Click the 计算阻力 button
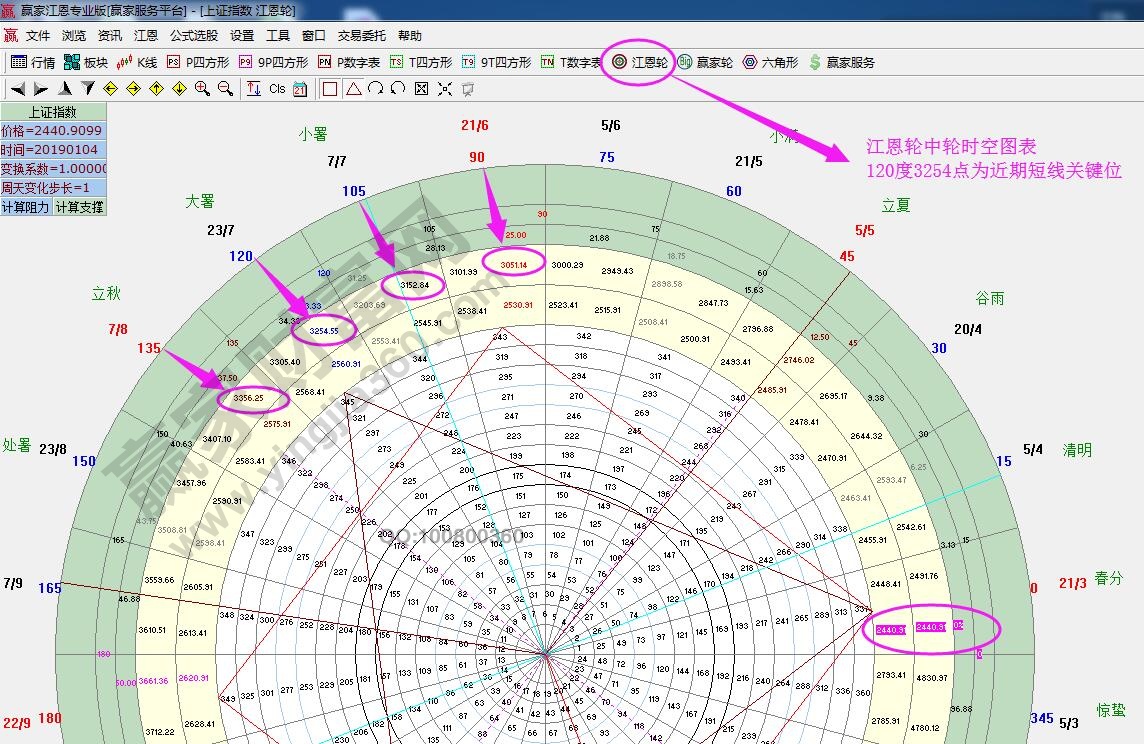Screen dimensions: 1144x744 click(26, 207)
